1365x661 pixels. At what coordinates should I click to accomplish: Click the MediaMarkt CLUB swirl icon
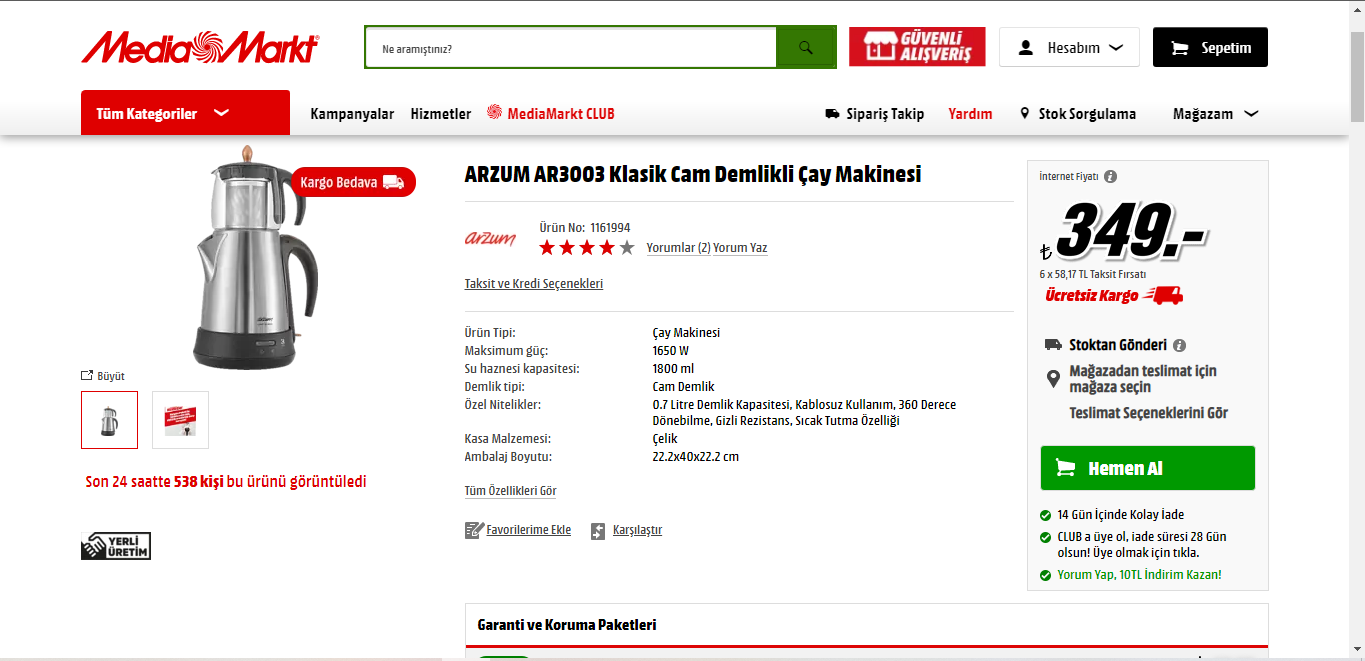(494, 112)
